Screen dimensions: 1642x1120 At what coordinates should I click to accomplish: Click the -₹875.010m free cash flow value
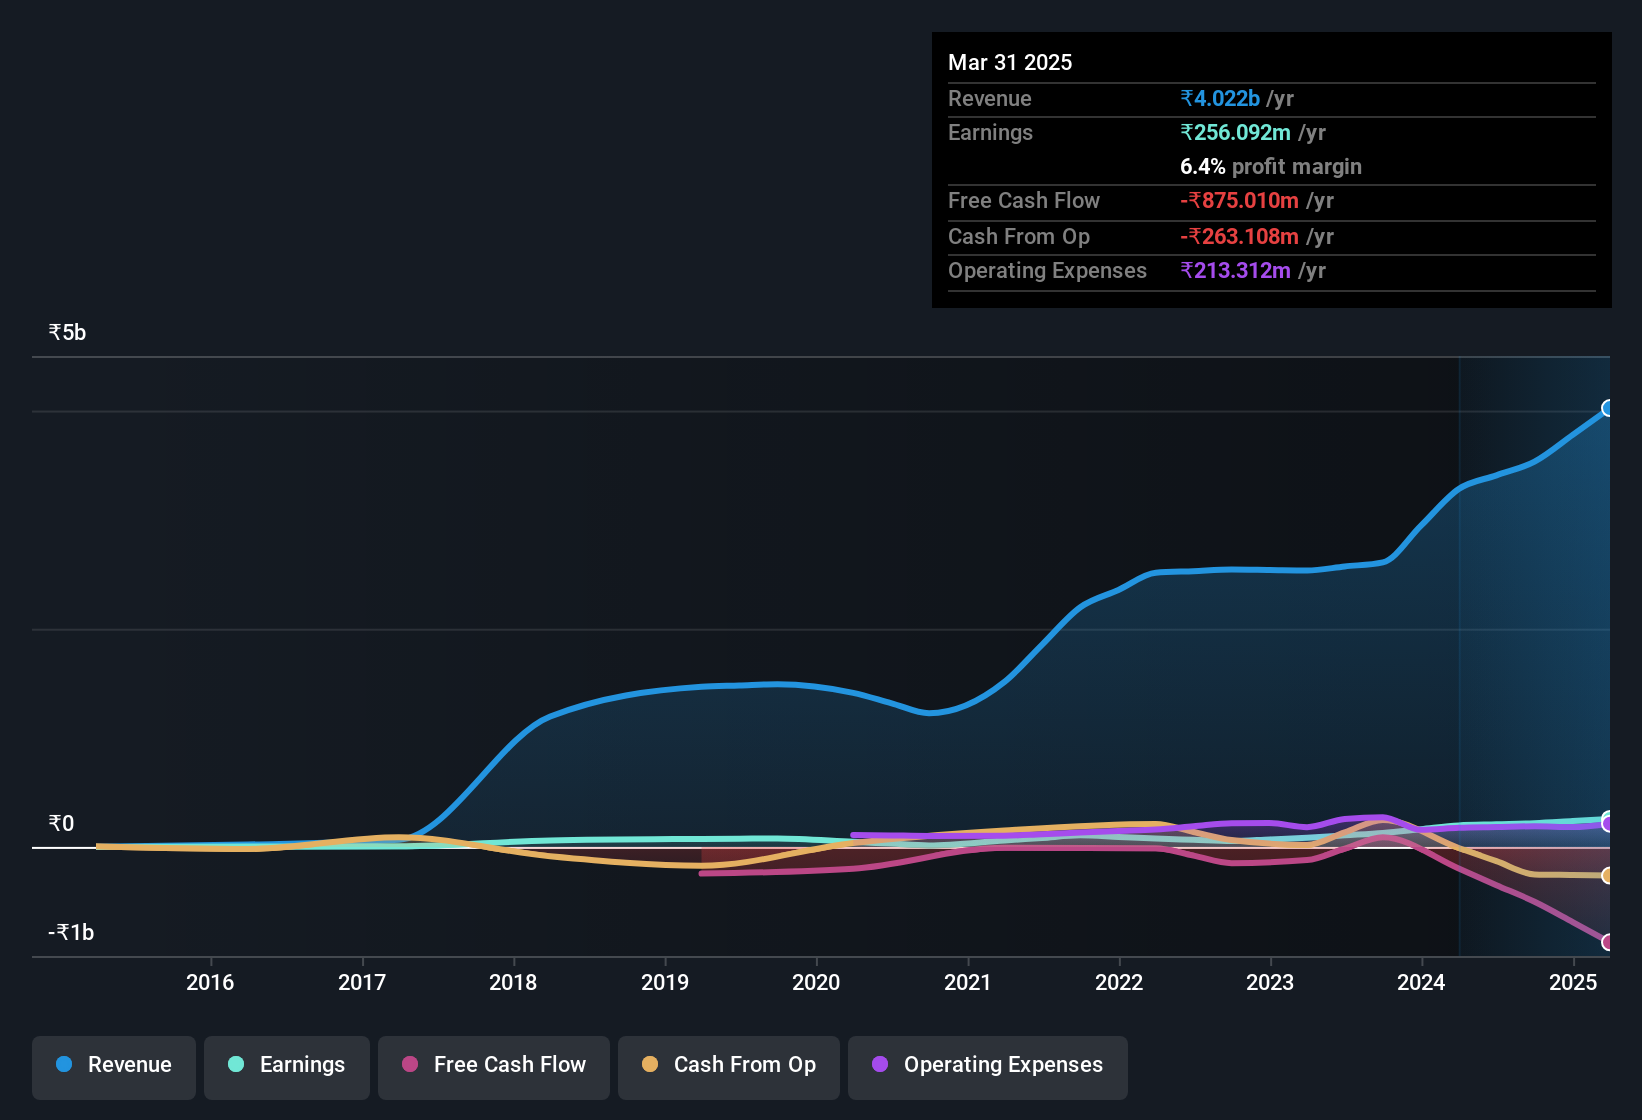1239,200
